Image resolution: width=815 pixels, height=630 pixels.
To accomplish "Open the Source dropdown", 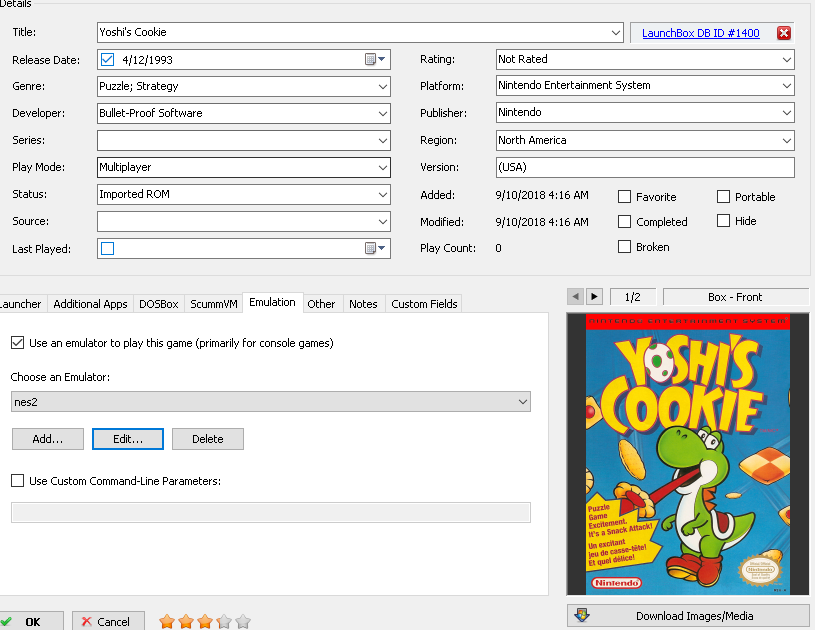I will pos(383,221).
